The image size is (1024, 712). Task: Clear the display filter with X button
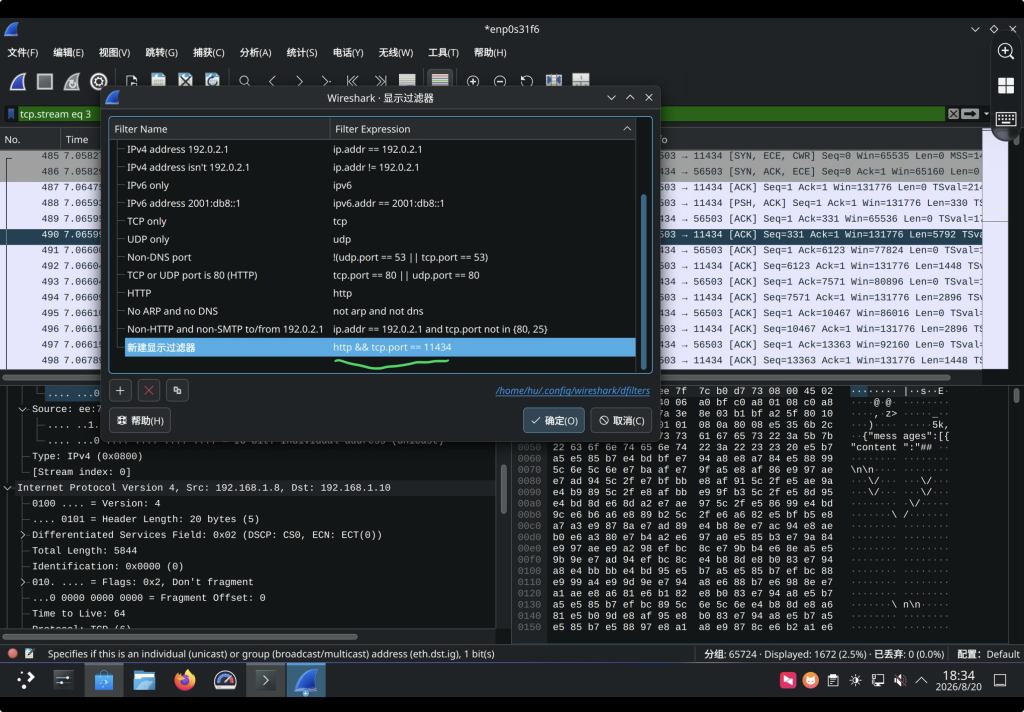tap(953, 114)
